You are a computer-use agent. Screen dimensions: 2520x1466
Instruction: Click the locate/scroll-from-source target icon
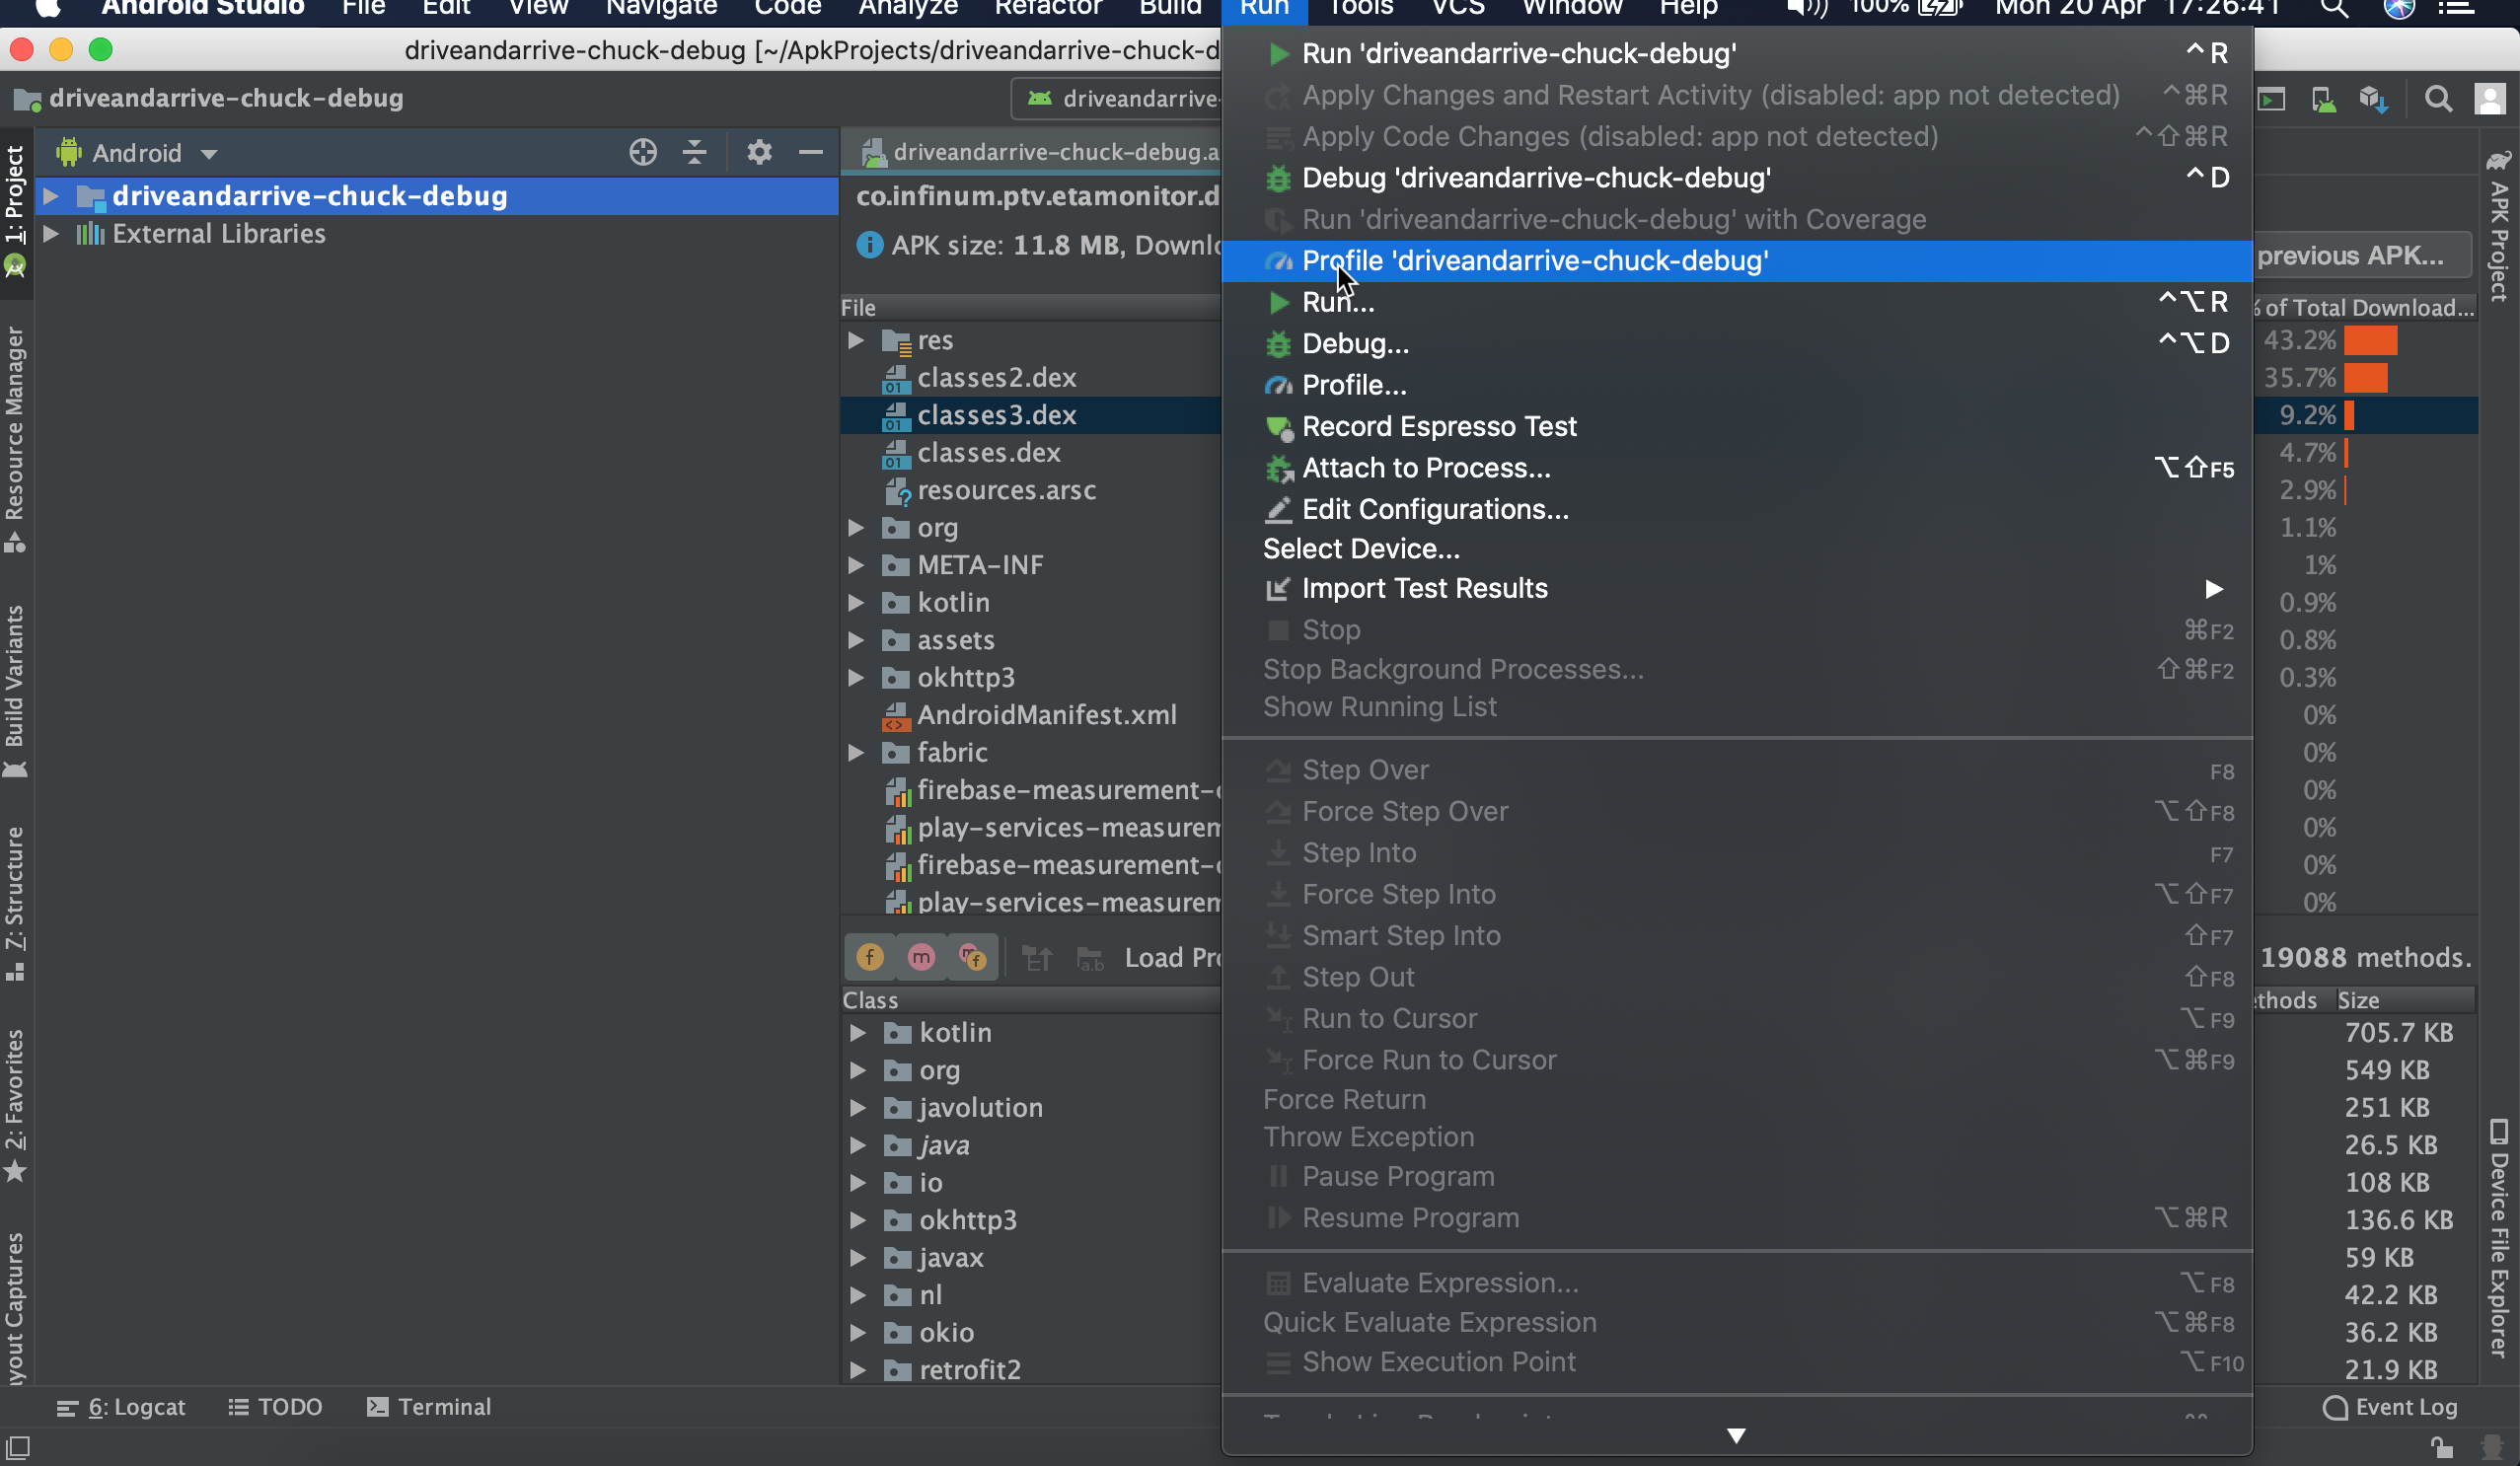pyautogui.click(x=643, y=152)
